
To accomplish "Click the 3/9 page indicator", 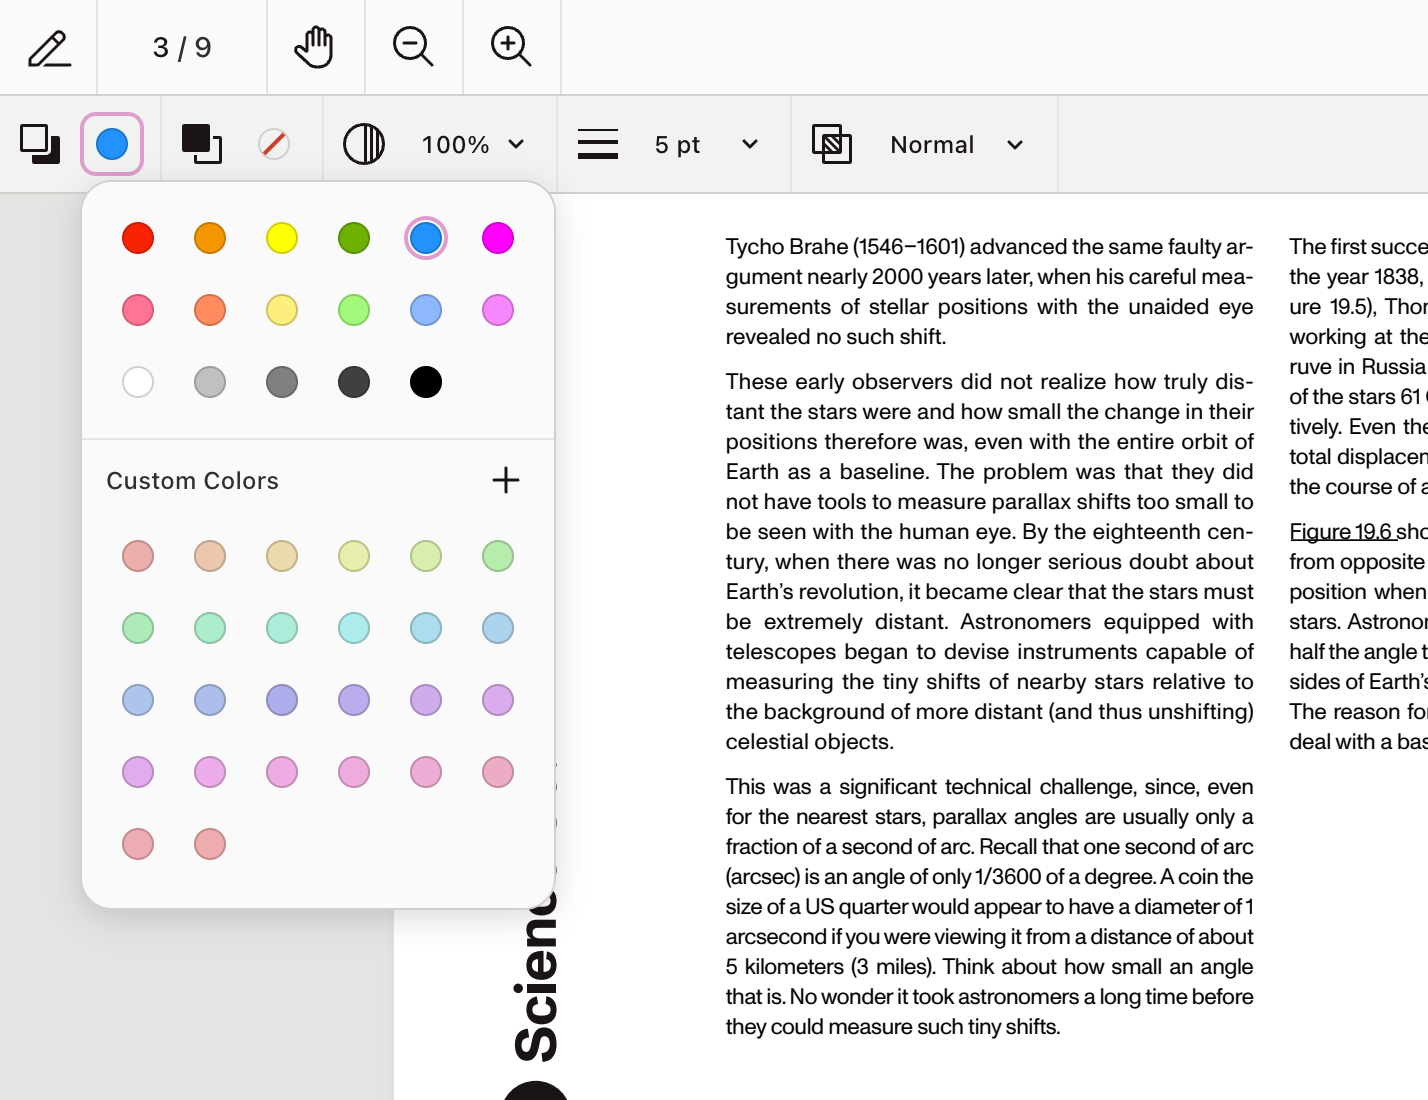I will pyautogui.click(x=181, y=46).
